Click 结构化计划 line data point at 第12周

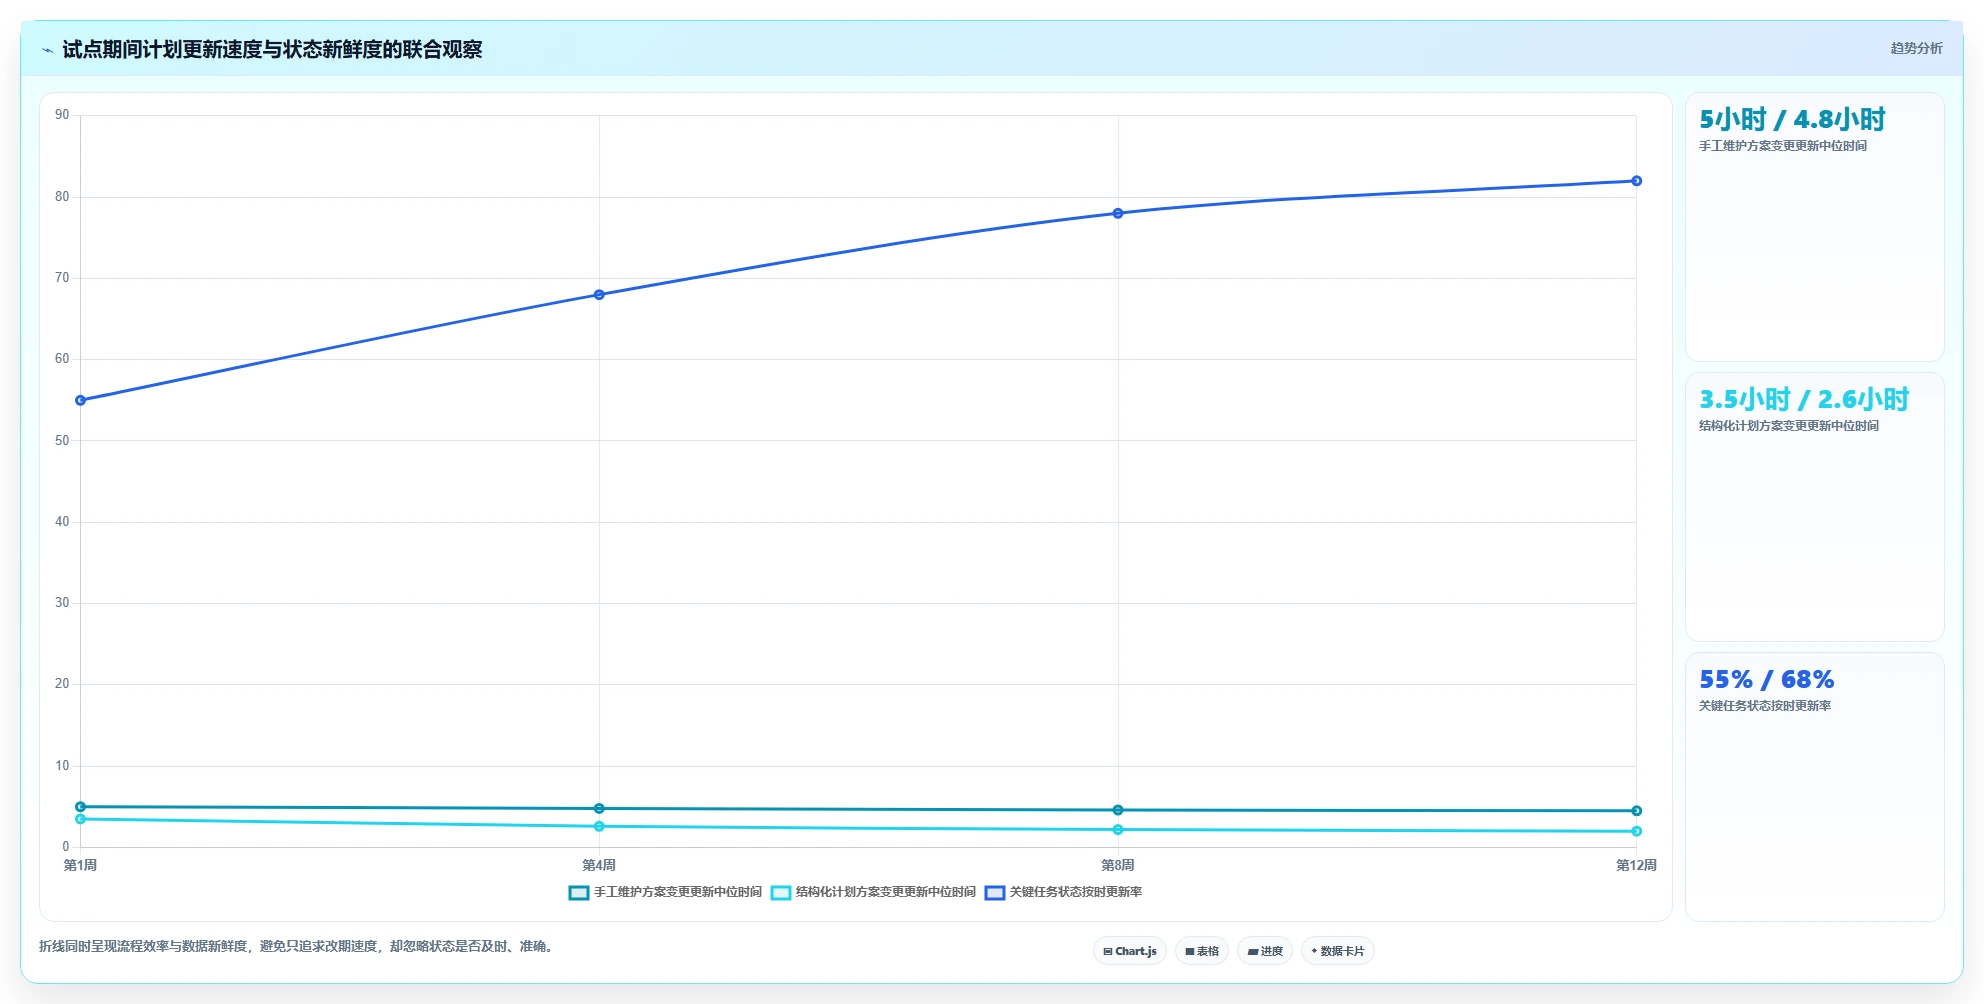click(x=1636, y=831)
